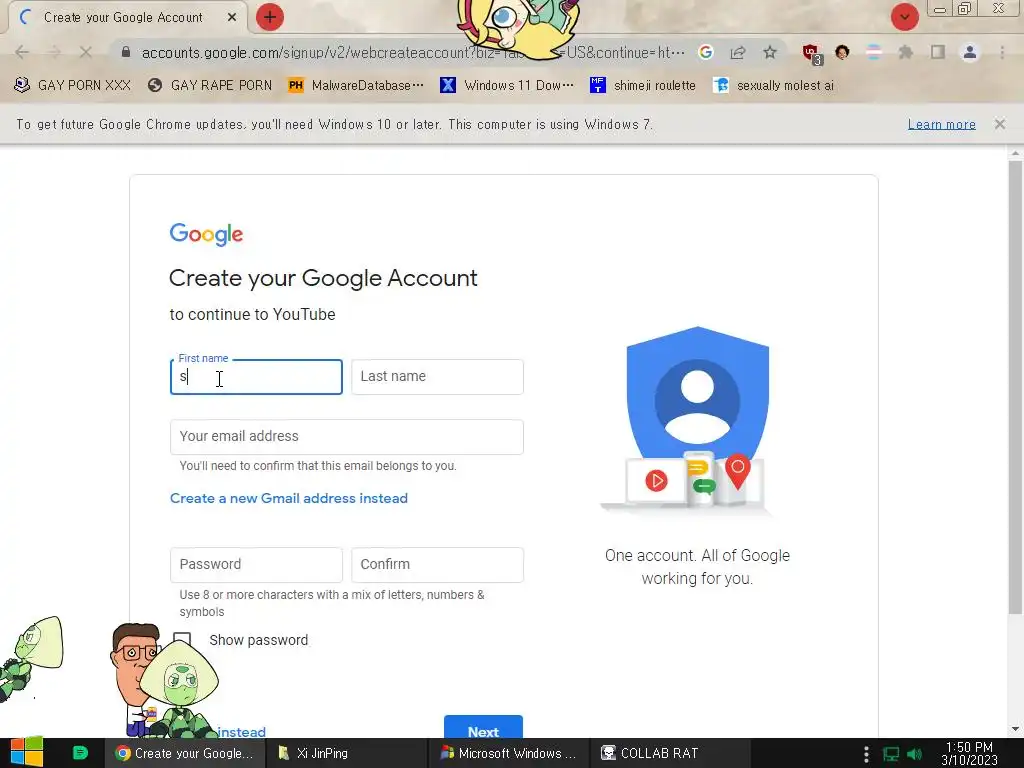
Task: Open the Windows Start button
Action: (27, 753)
